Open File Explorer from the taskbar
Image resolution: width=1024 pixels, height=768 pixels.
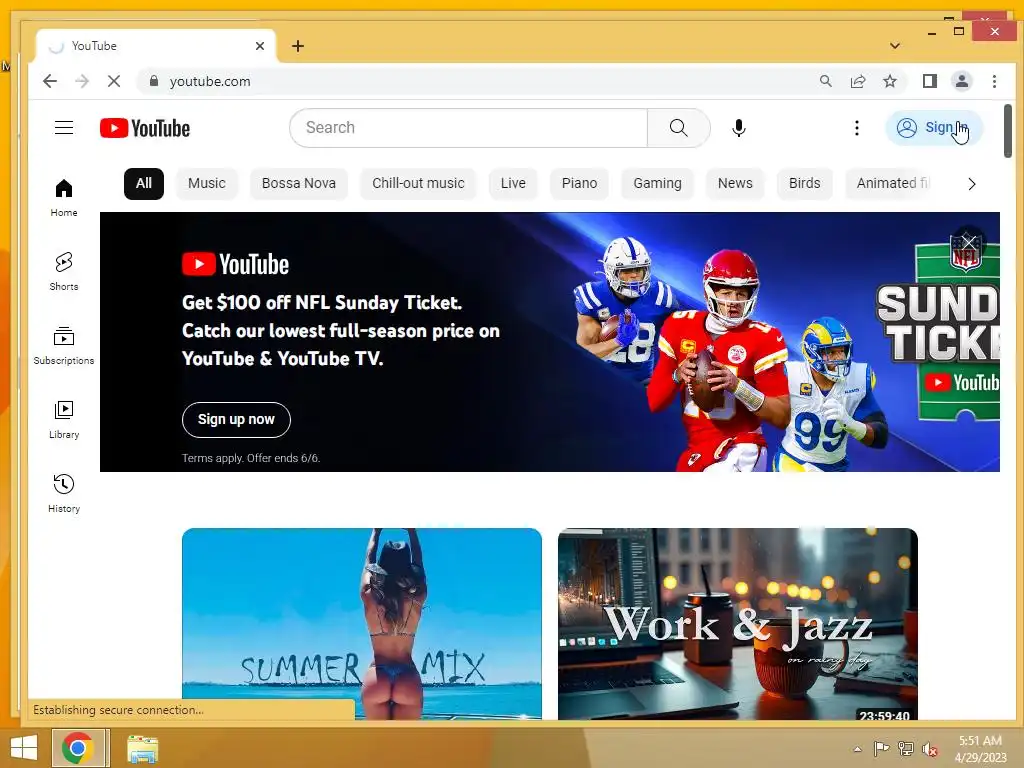(142, 748)
